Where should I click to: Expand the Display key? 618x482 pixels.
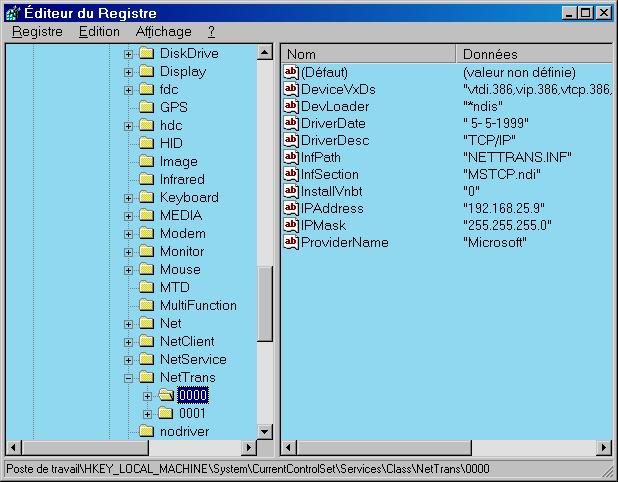click(x=128, y=72)
